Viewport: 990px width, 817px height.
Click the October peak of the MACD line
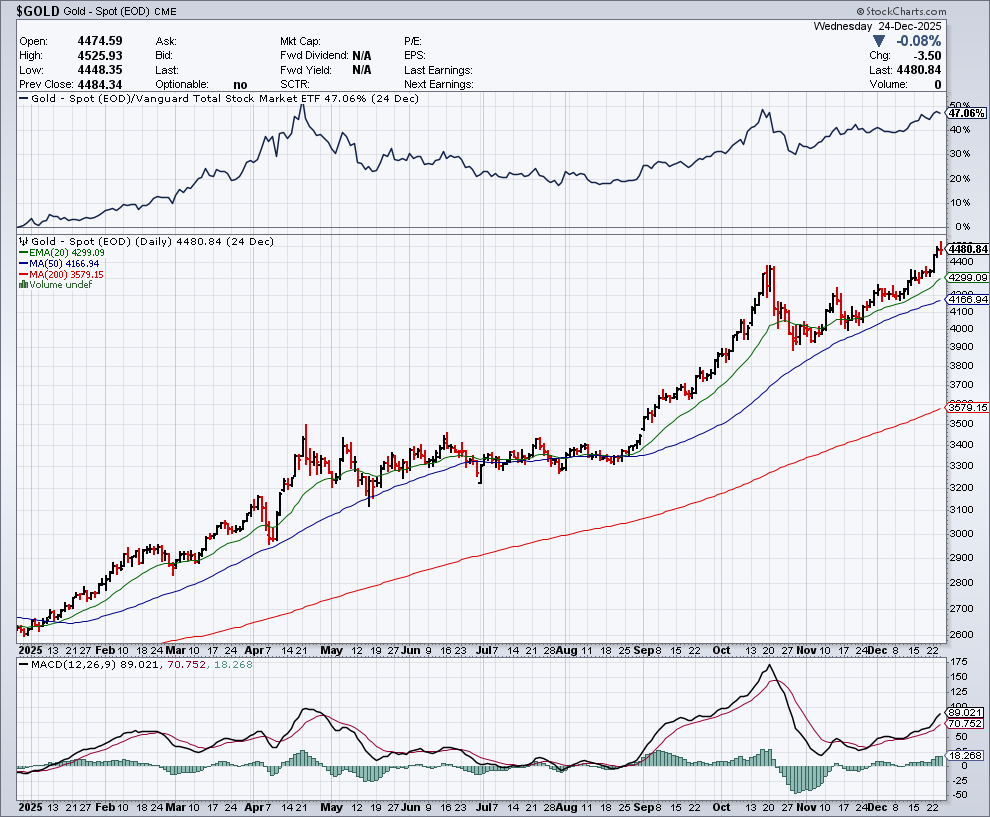[768, 666]
